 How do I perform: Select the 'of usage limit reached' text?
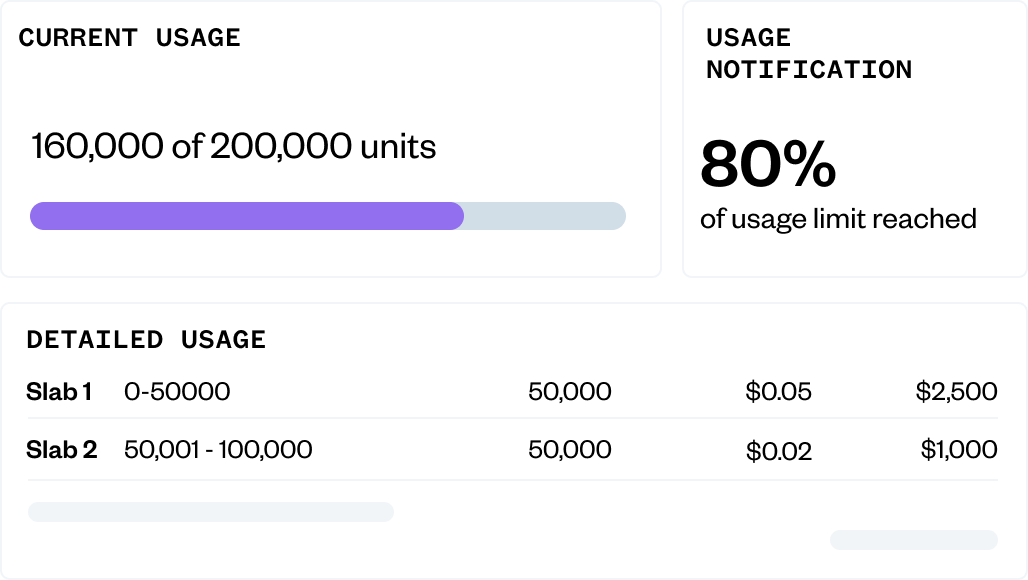click(x=840, y=219)
